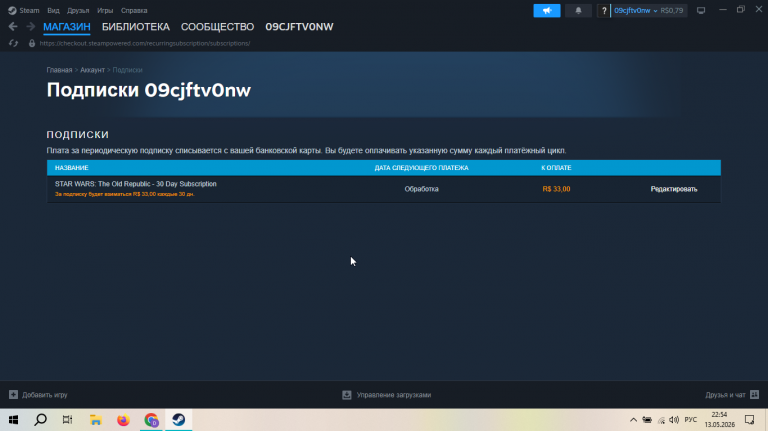
Task: Click the network tray icon
Action: (x=661, y=420)
